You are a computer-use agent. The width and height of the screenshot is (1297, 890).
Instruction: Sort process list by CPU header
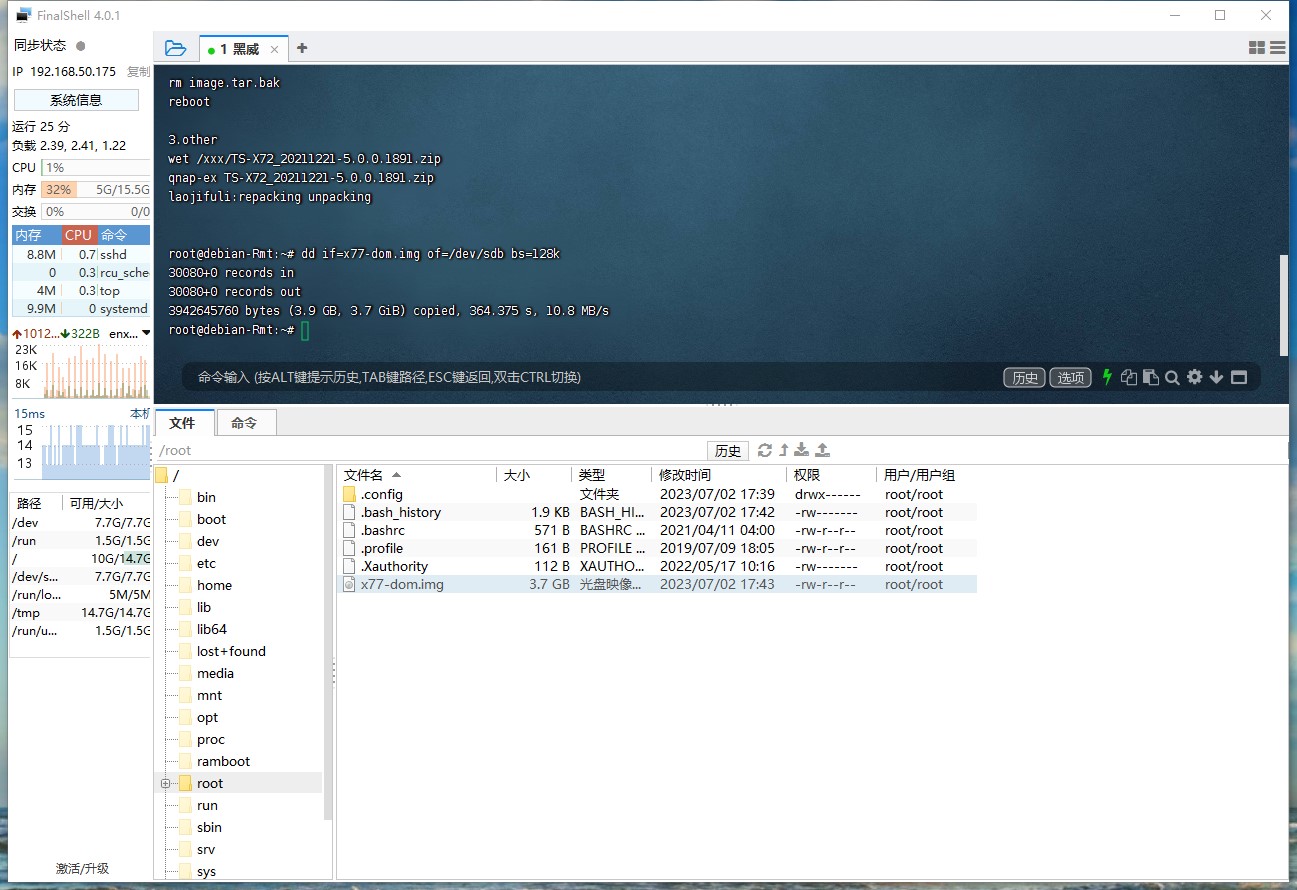pos(78,235)
